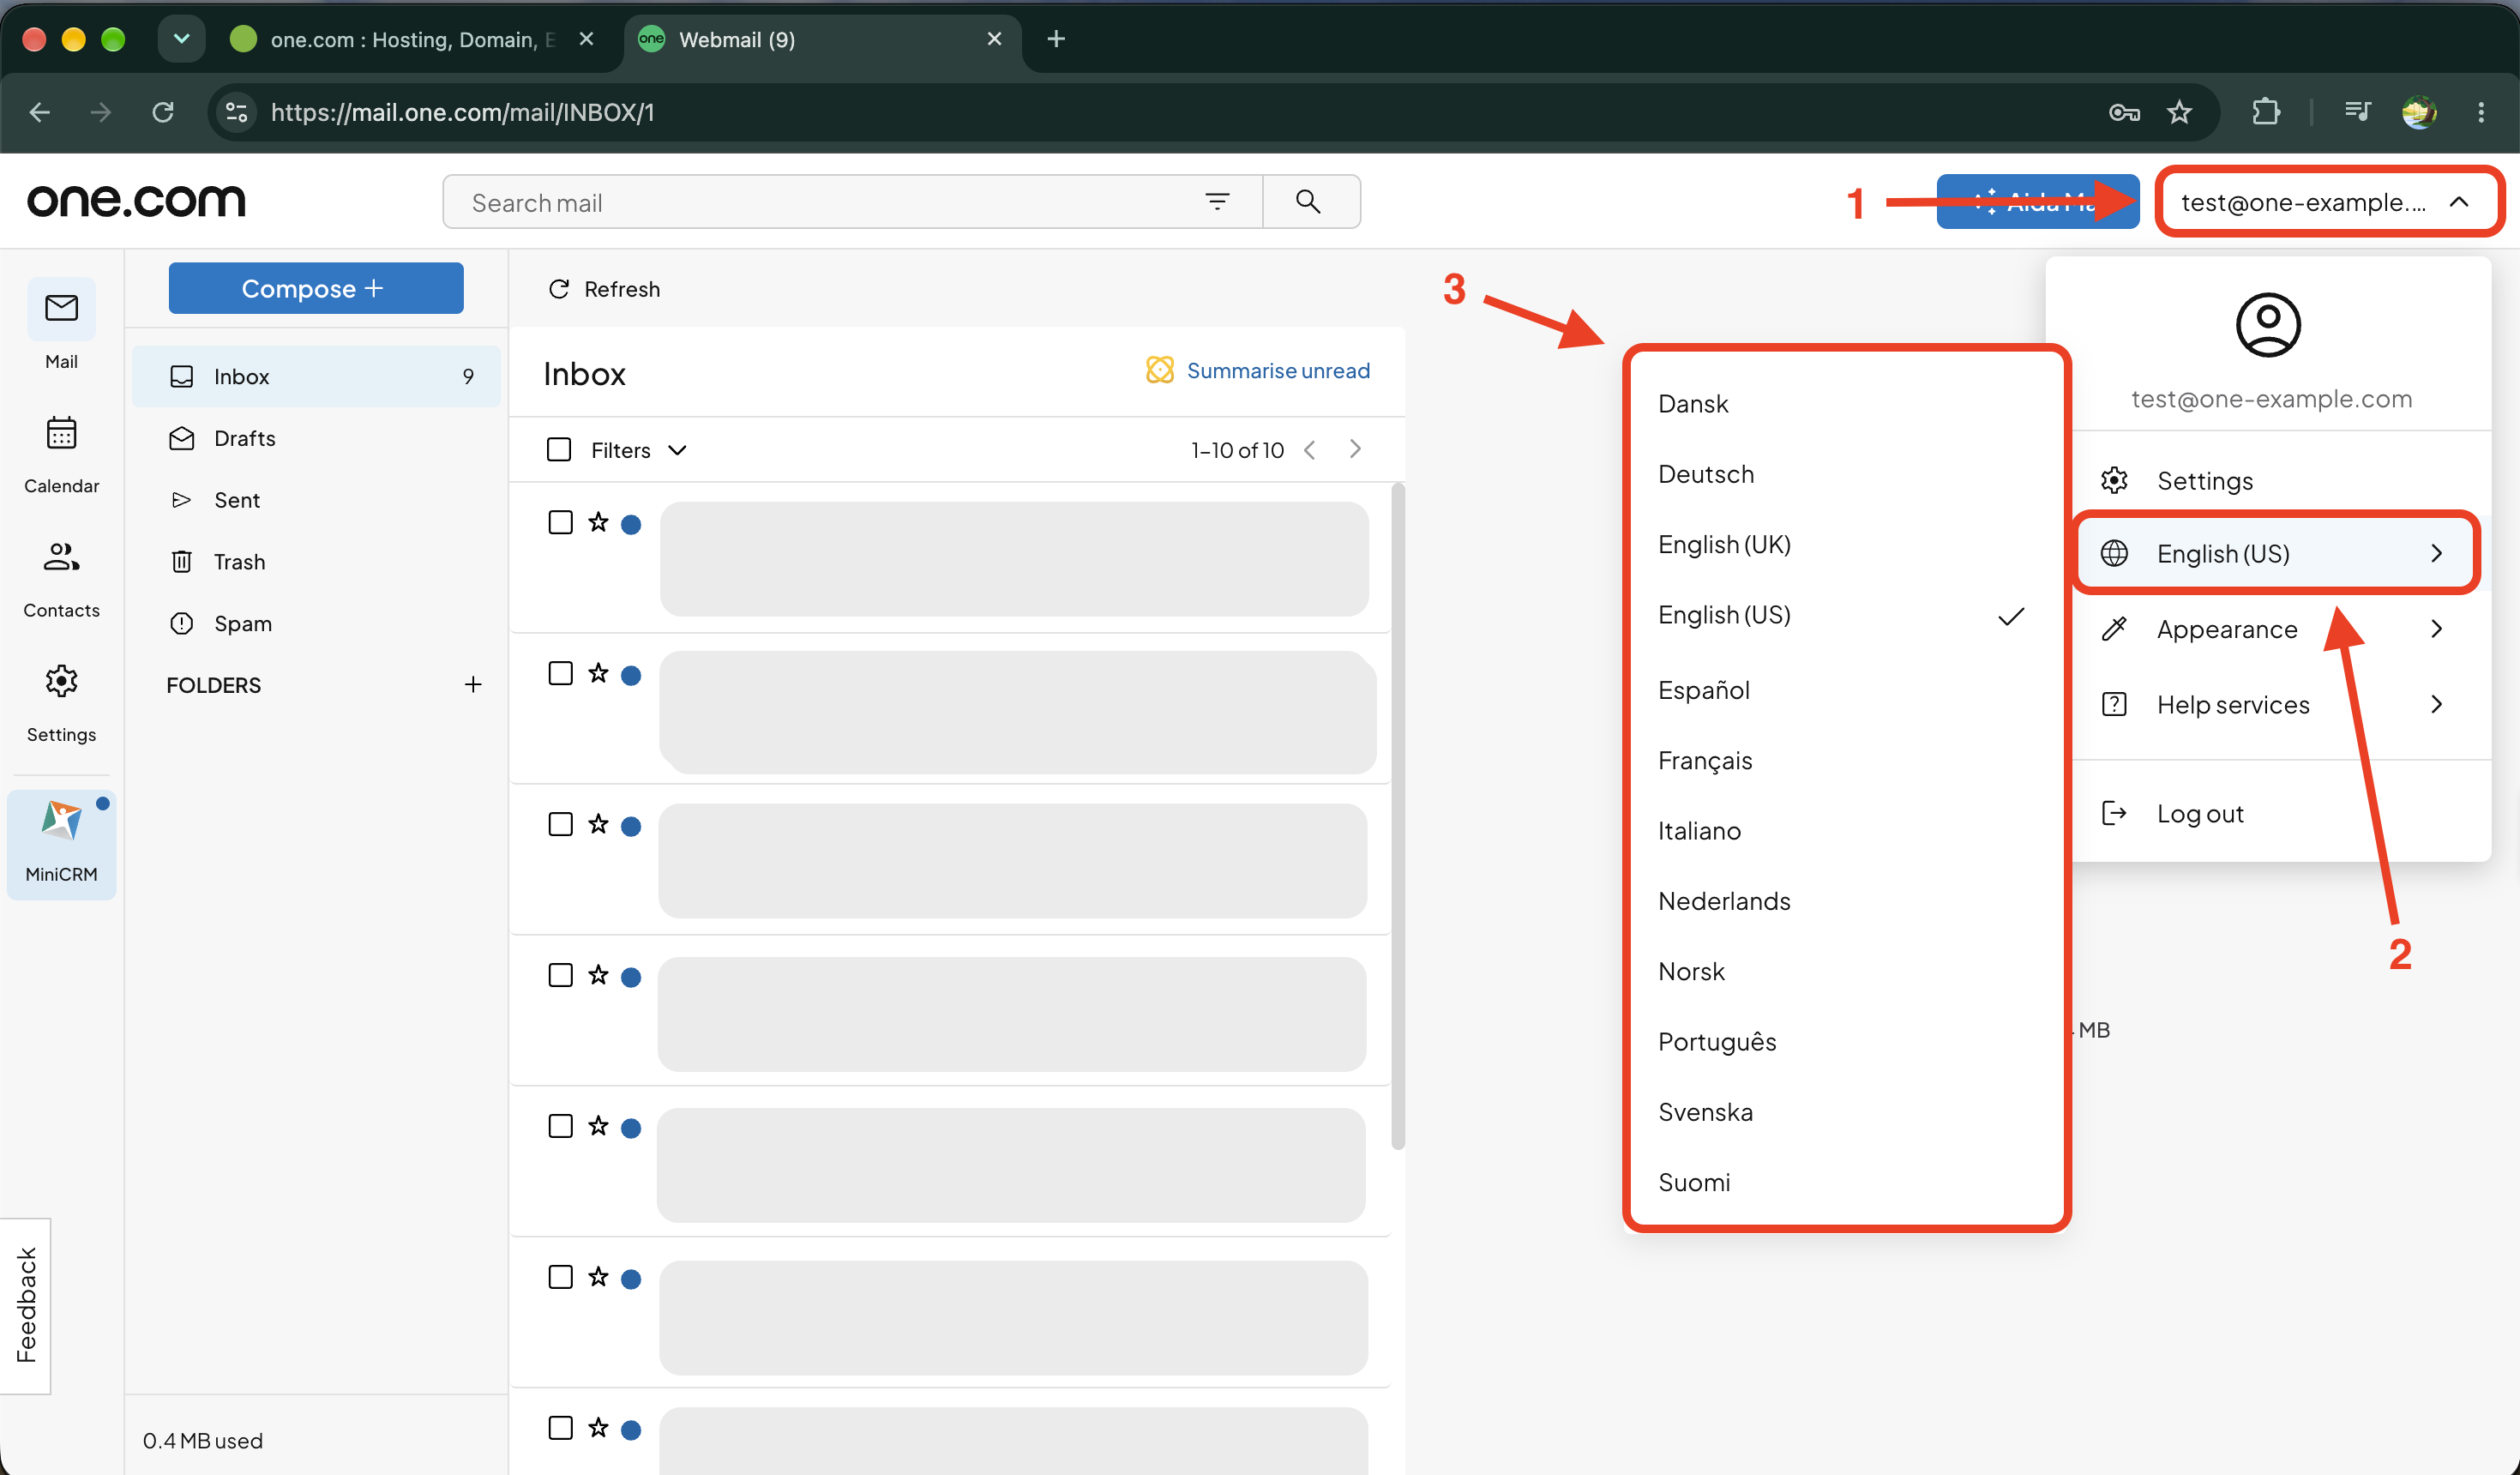Open the Inbox folder
2520x1475 pixels.
click(x=316, y=376)
